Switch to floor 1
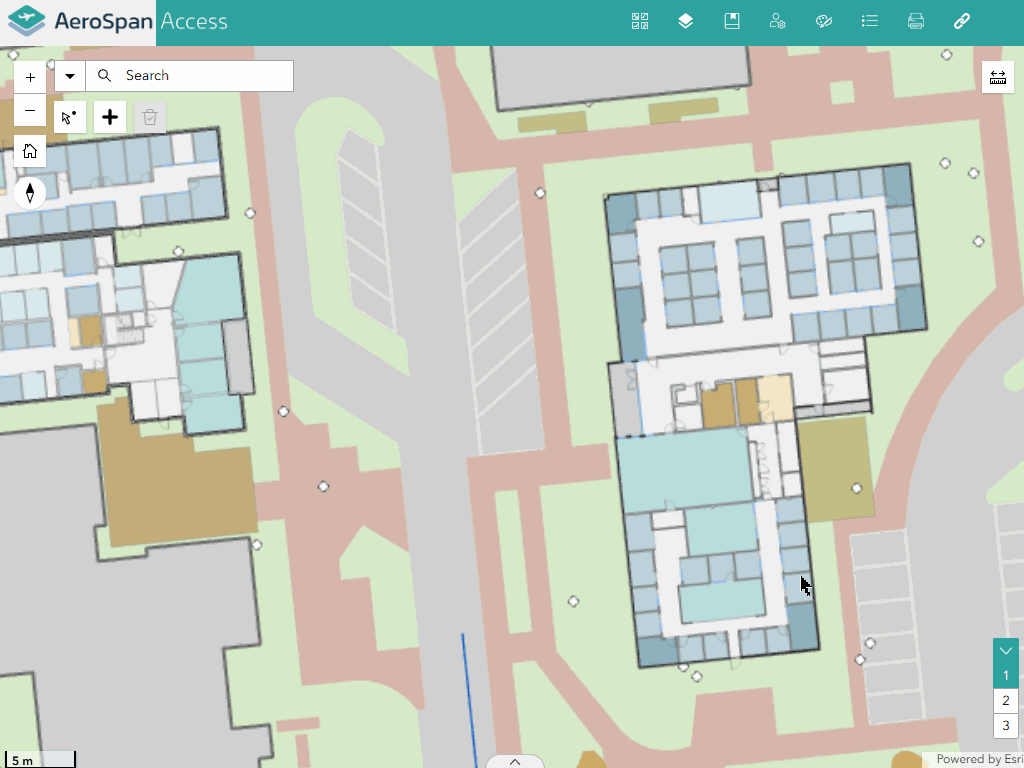The height and width of the screenshot is (768, 1024). click(x=1006, y=675)
